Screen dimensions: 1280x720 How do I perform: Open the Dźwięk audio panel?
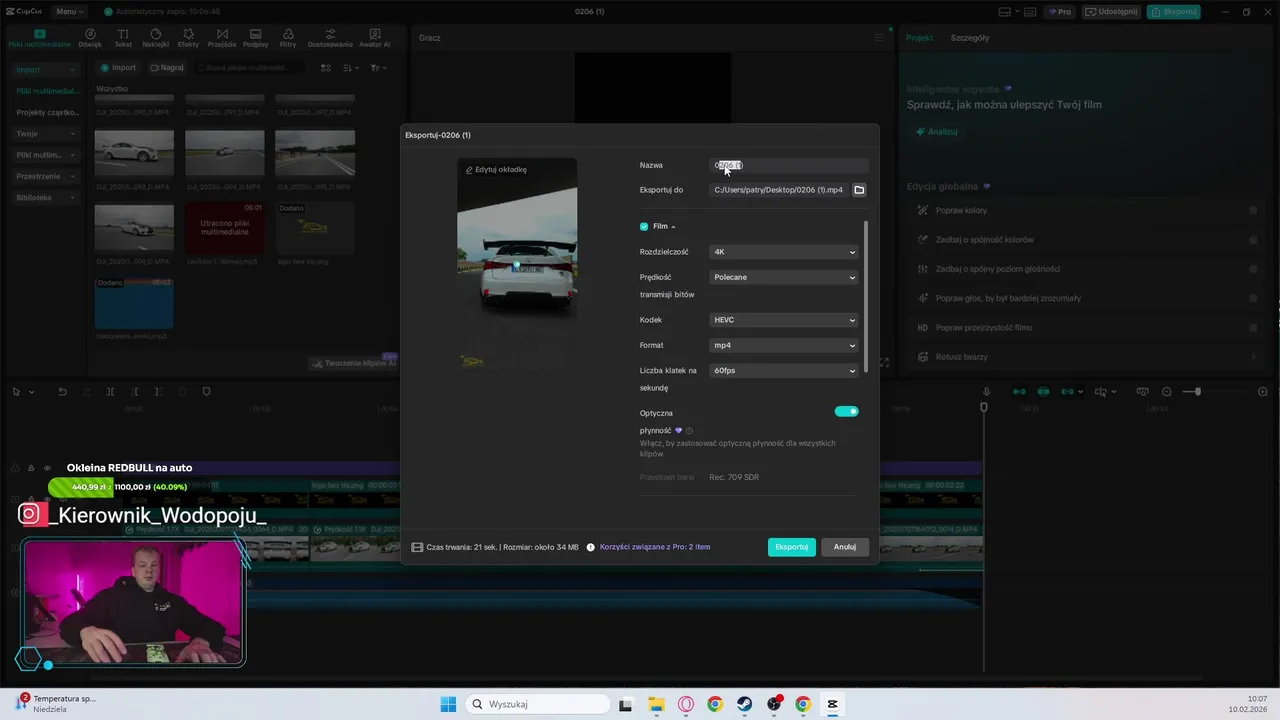(x=90, y=38)
